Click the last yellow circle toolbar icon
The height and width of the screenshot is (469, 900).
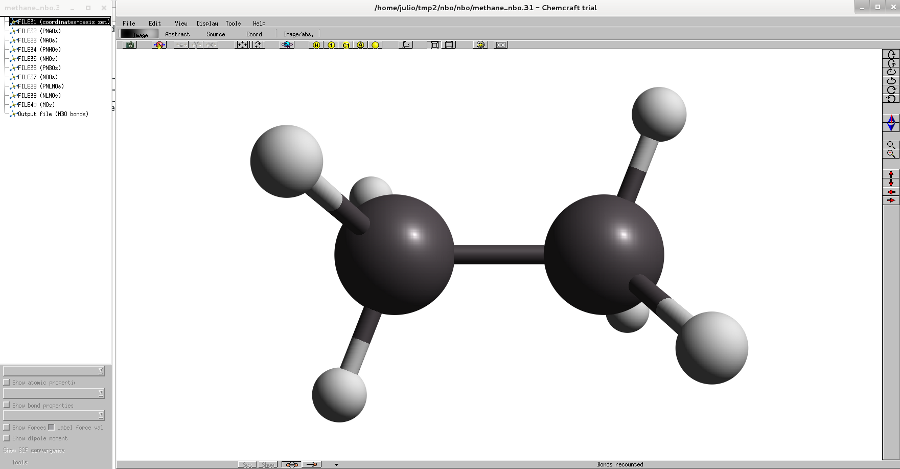pos(375,45)
